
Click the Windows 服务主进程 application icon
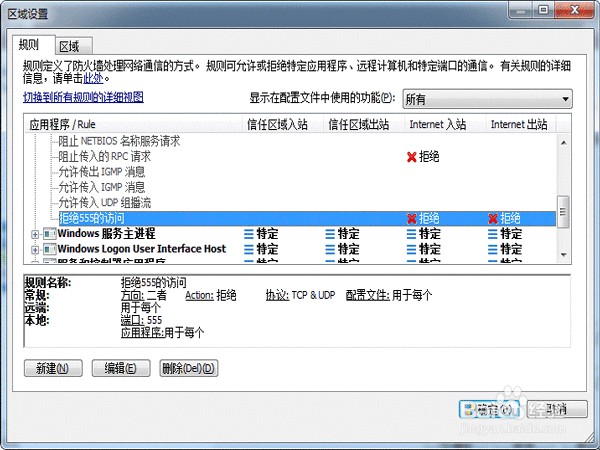point(49,233)
